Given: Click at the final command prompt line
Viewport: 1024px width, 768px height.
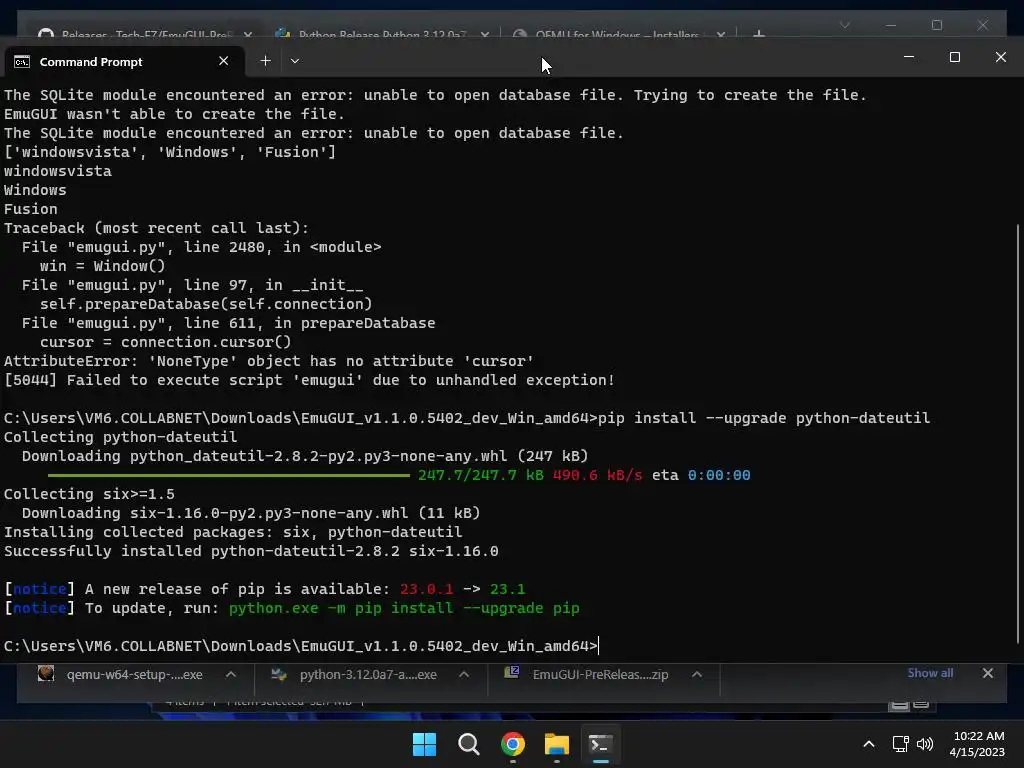Looking at the screenshot, I should tap(301, 646).
